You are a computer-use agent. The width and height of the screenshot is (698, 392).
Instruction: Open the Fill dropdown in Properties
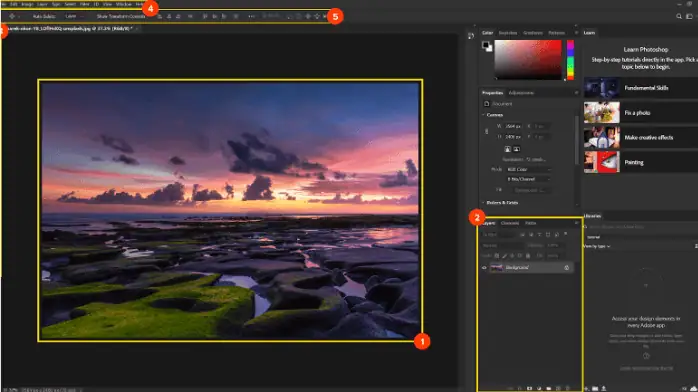click(531, 190)
